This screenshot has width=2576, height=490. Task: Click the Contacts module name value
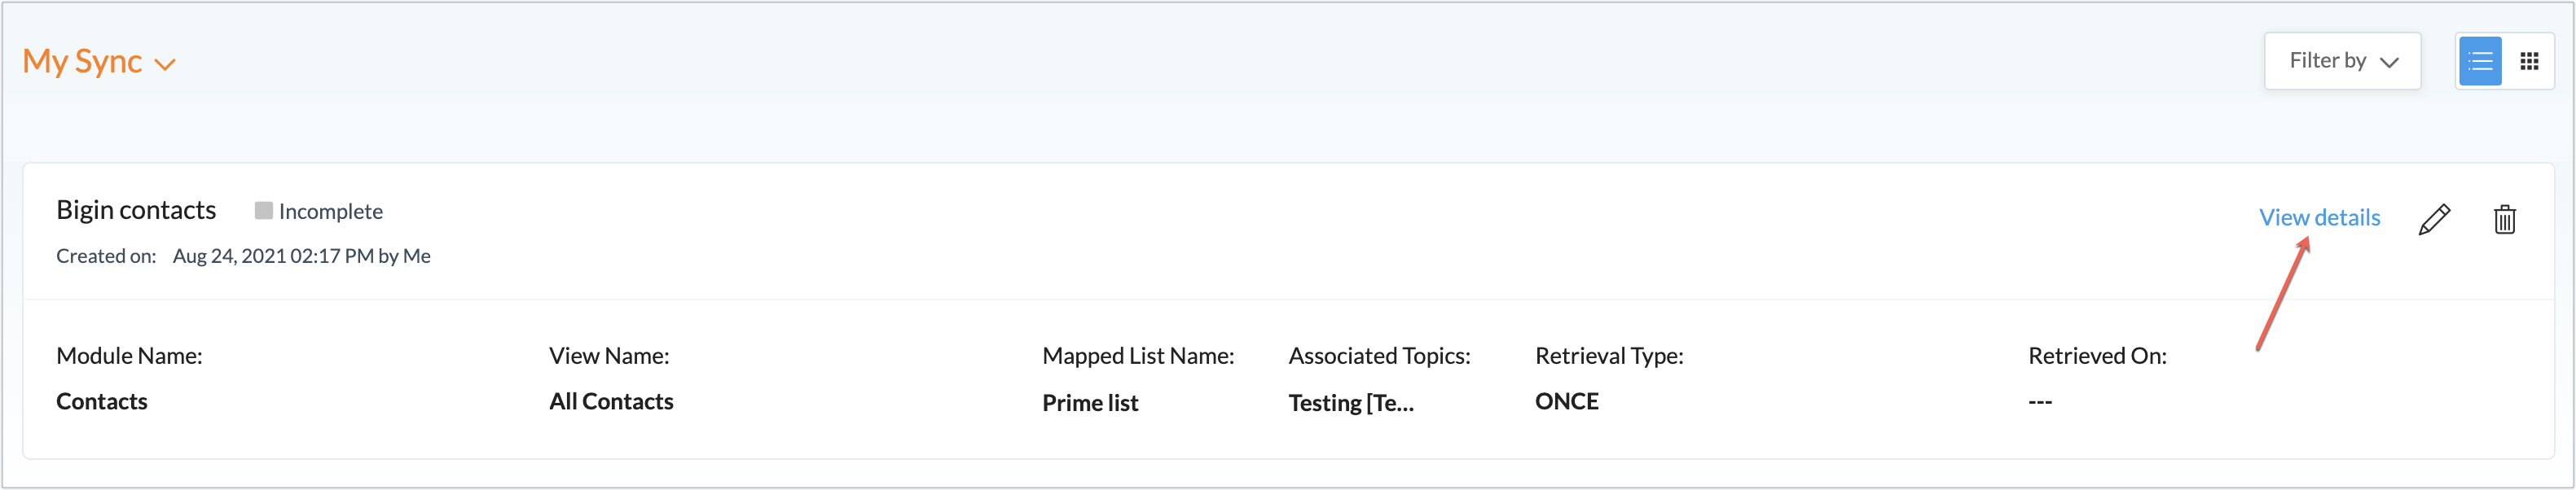pos(102,402)
